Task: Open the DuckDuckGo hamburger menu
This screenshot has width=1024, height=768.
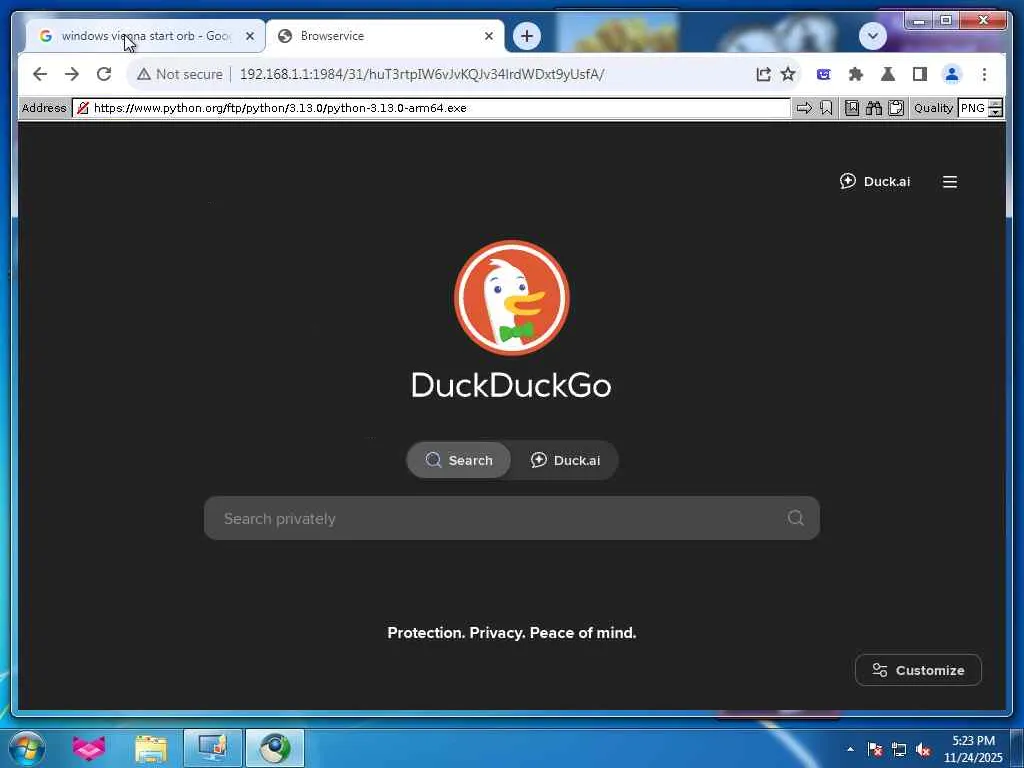Action: coord(950,182)
